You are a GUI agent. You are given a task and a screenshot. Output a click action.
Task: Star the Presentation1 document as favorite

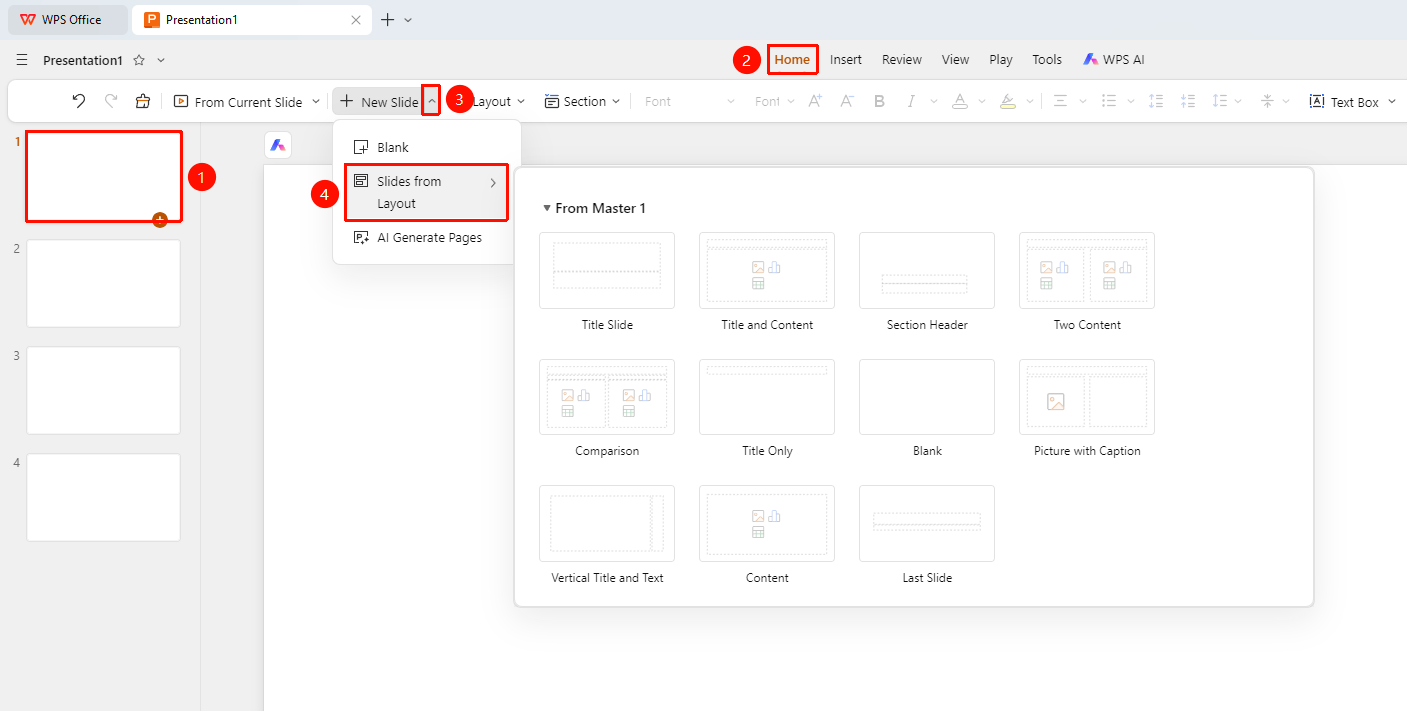coord(139,60)
